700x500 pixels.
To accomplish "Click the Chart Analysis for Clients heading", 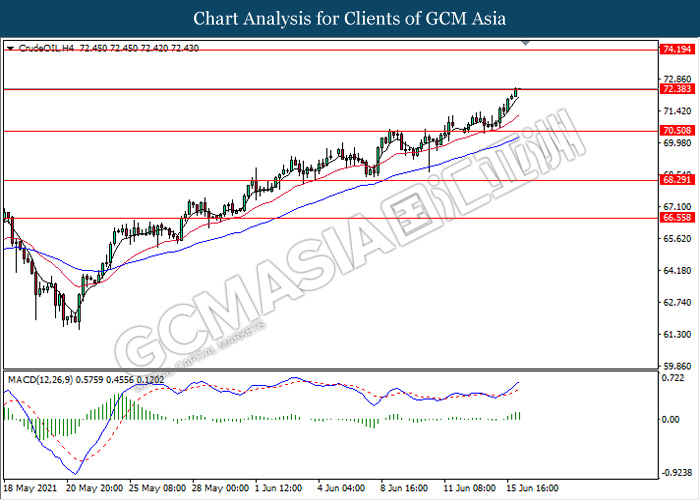I will (x=350, y=19).
